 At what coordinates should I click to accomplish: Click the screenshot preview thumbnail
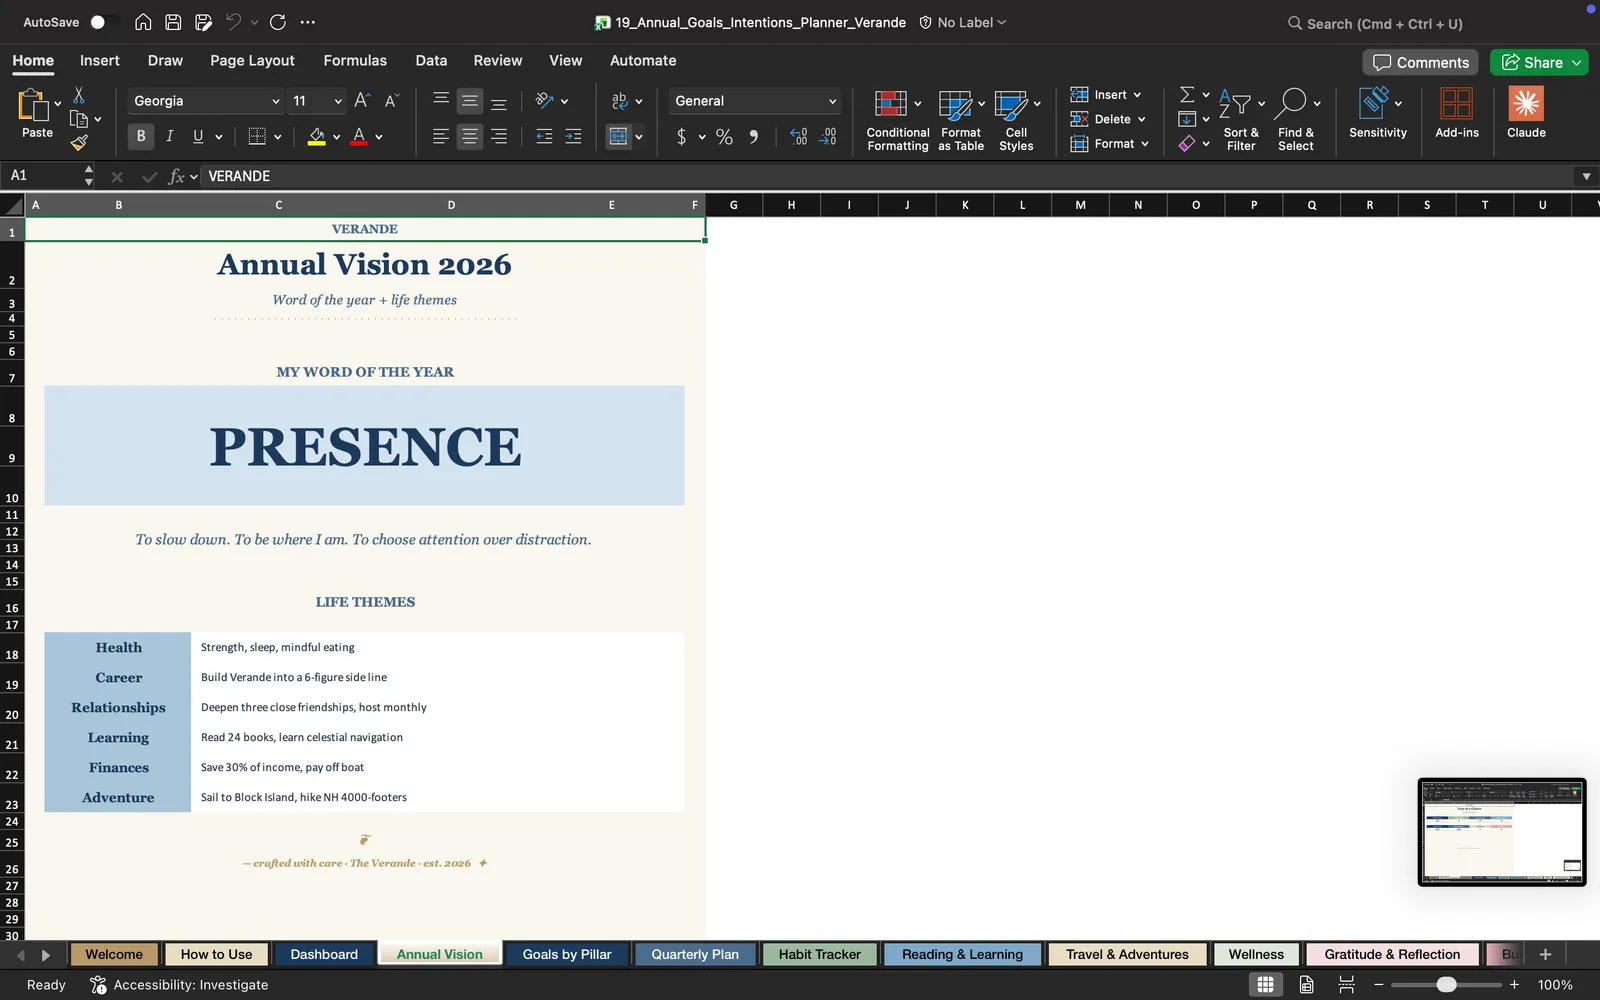[1502, 832]
